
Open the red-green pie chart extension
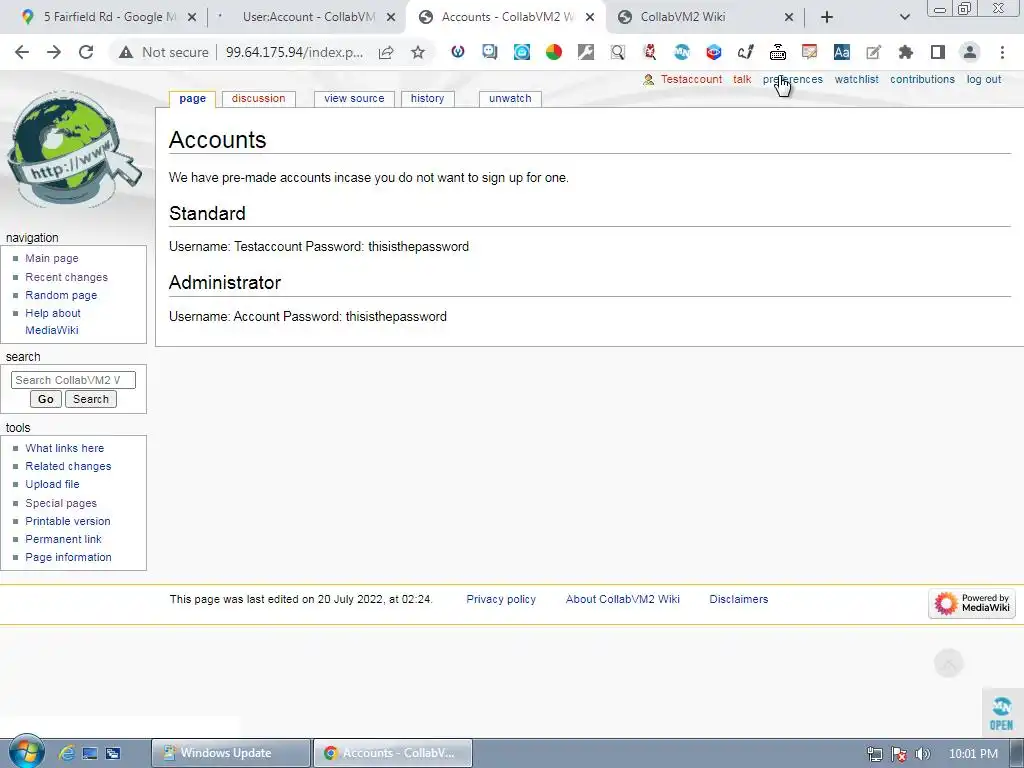554,52
